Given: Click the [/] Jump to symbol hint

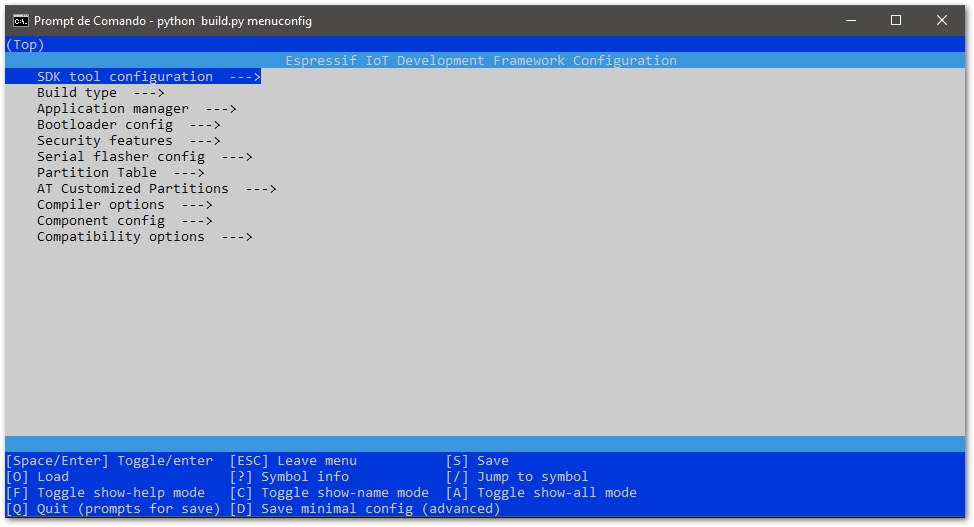Looking at the screenshot, I should [x=517, y=477].
